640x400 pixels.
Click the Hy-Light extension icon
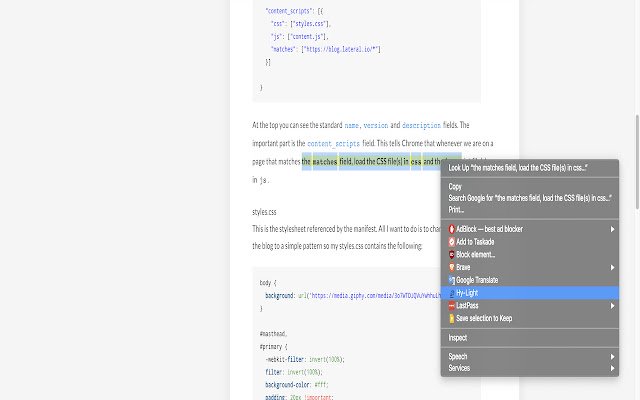[451, 293]
